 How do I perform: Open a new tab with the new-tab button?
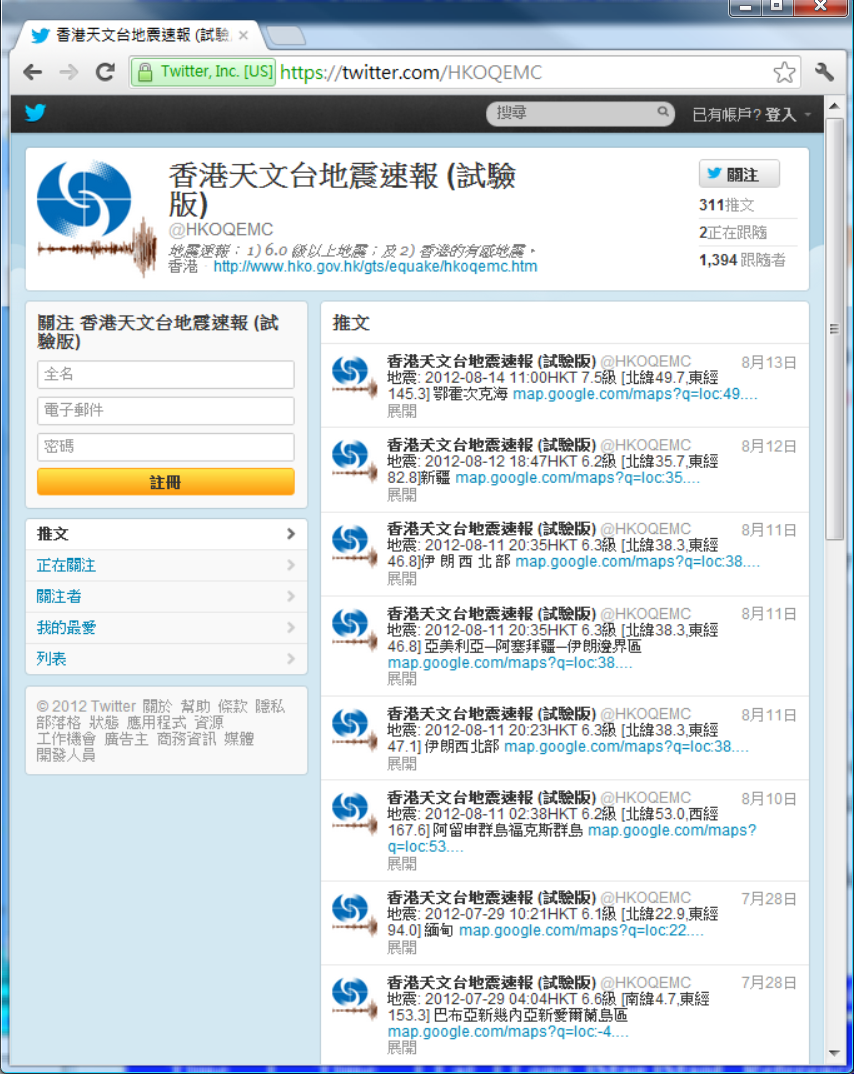[x=285, y=36]
